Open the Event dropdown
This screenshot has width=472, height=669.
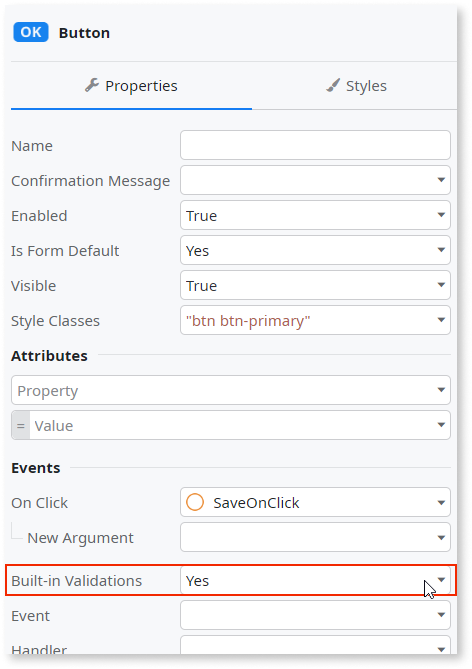pos(315,615)
